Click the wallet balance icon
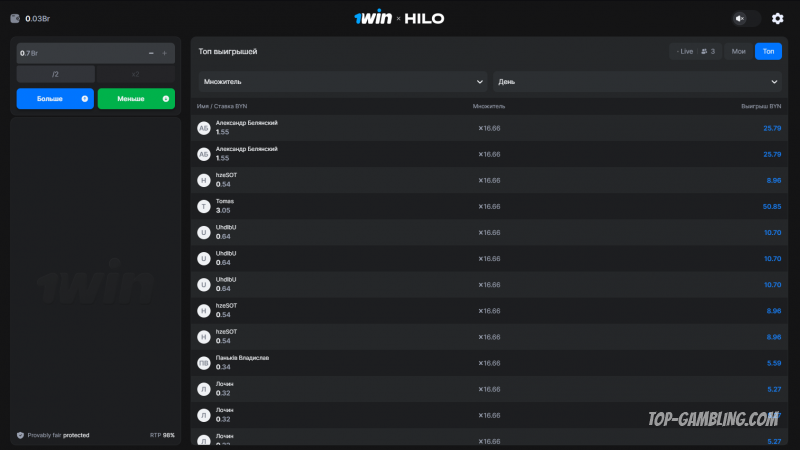800x450 pixels. pyautogui.click(x=15, y=18)
